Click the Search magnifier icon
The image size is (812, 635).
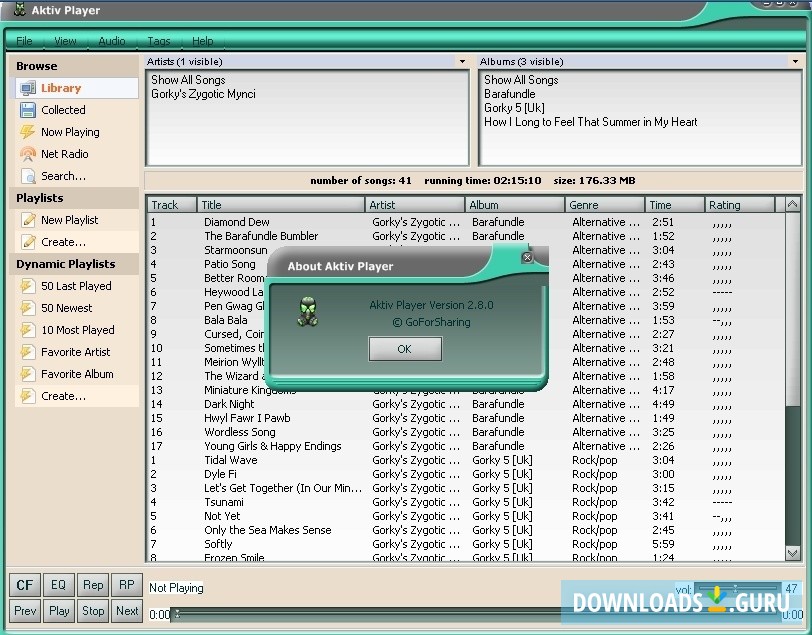tap(27, 176)
